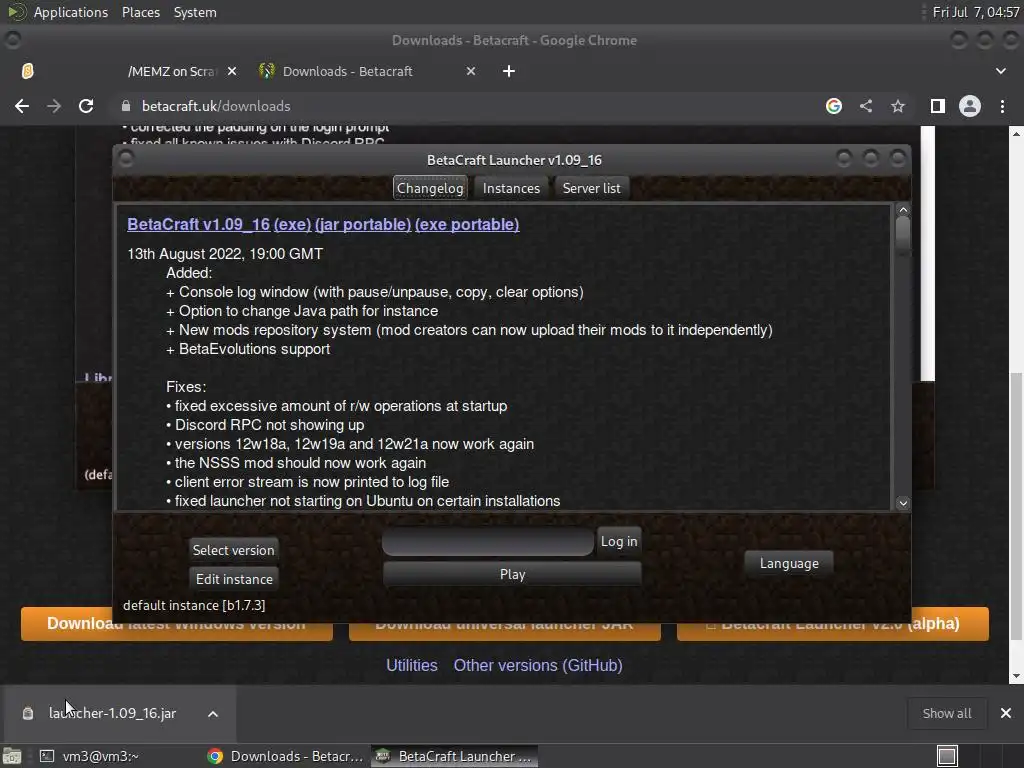Reload the betacraft.uk page
The image size is (1024, 768).
coord(86,106)
